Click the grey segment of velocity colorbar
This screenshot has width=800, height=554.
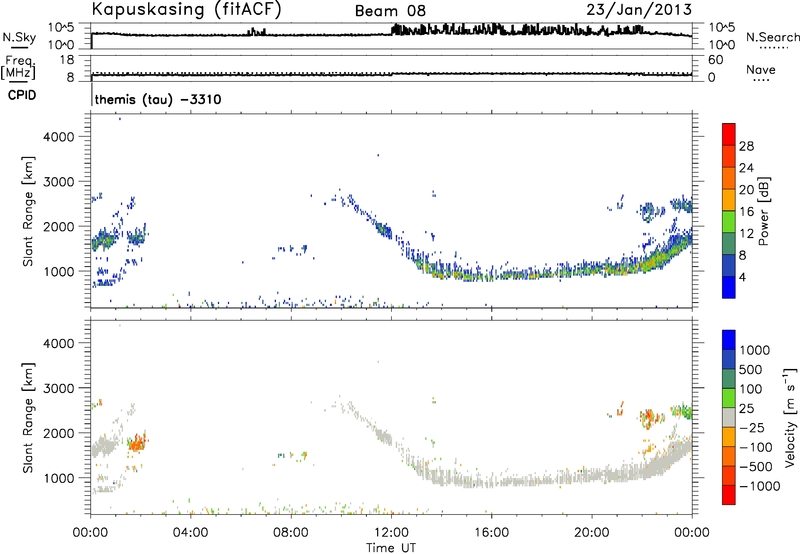click(x=729, y=417)
